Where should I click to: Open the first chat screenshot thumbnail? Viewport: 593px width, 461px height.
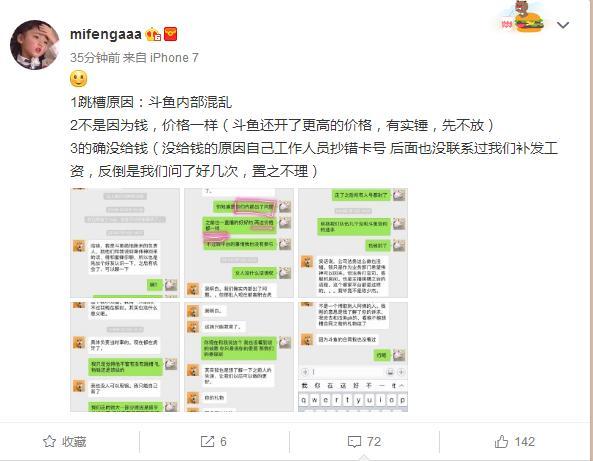point(125,243)
